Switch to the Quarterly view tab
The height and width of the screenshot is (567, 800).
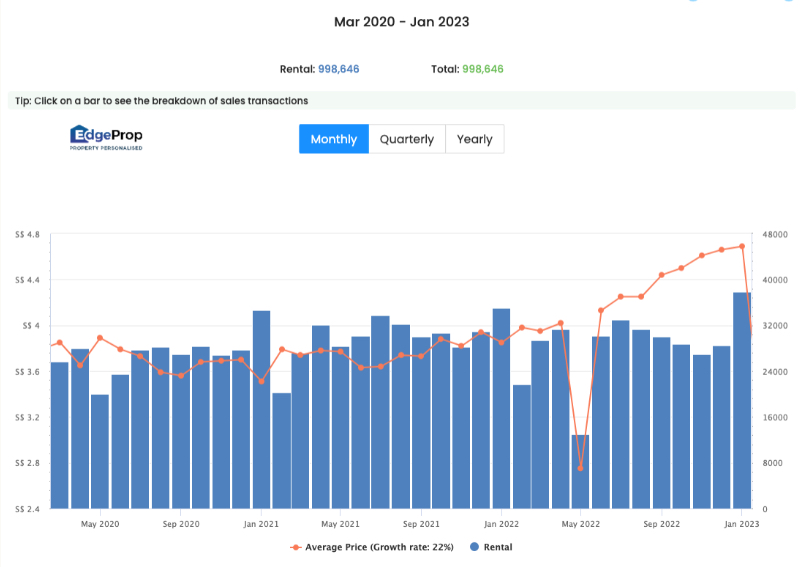point(406,139)
